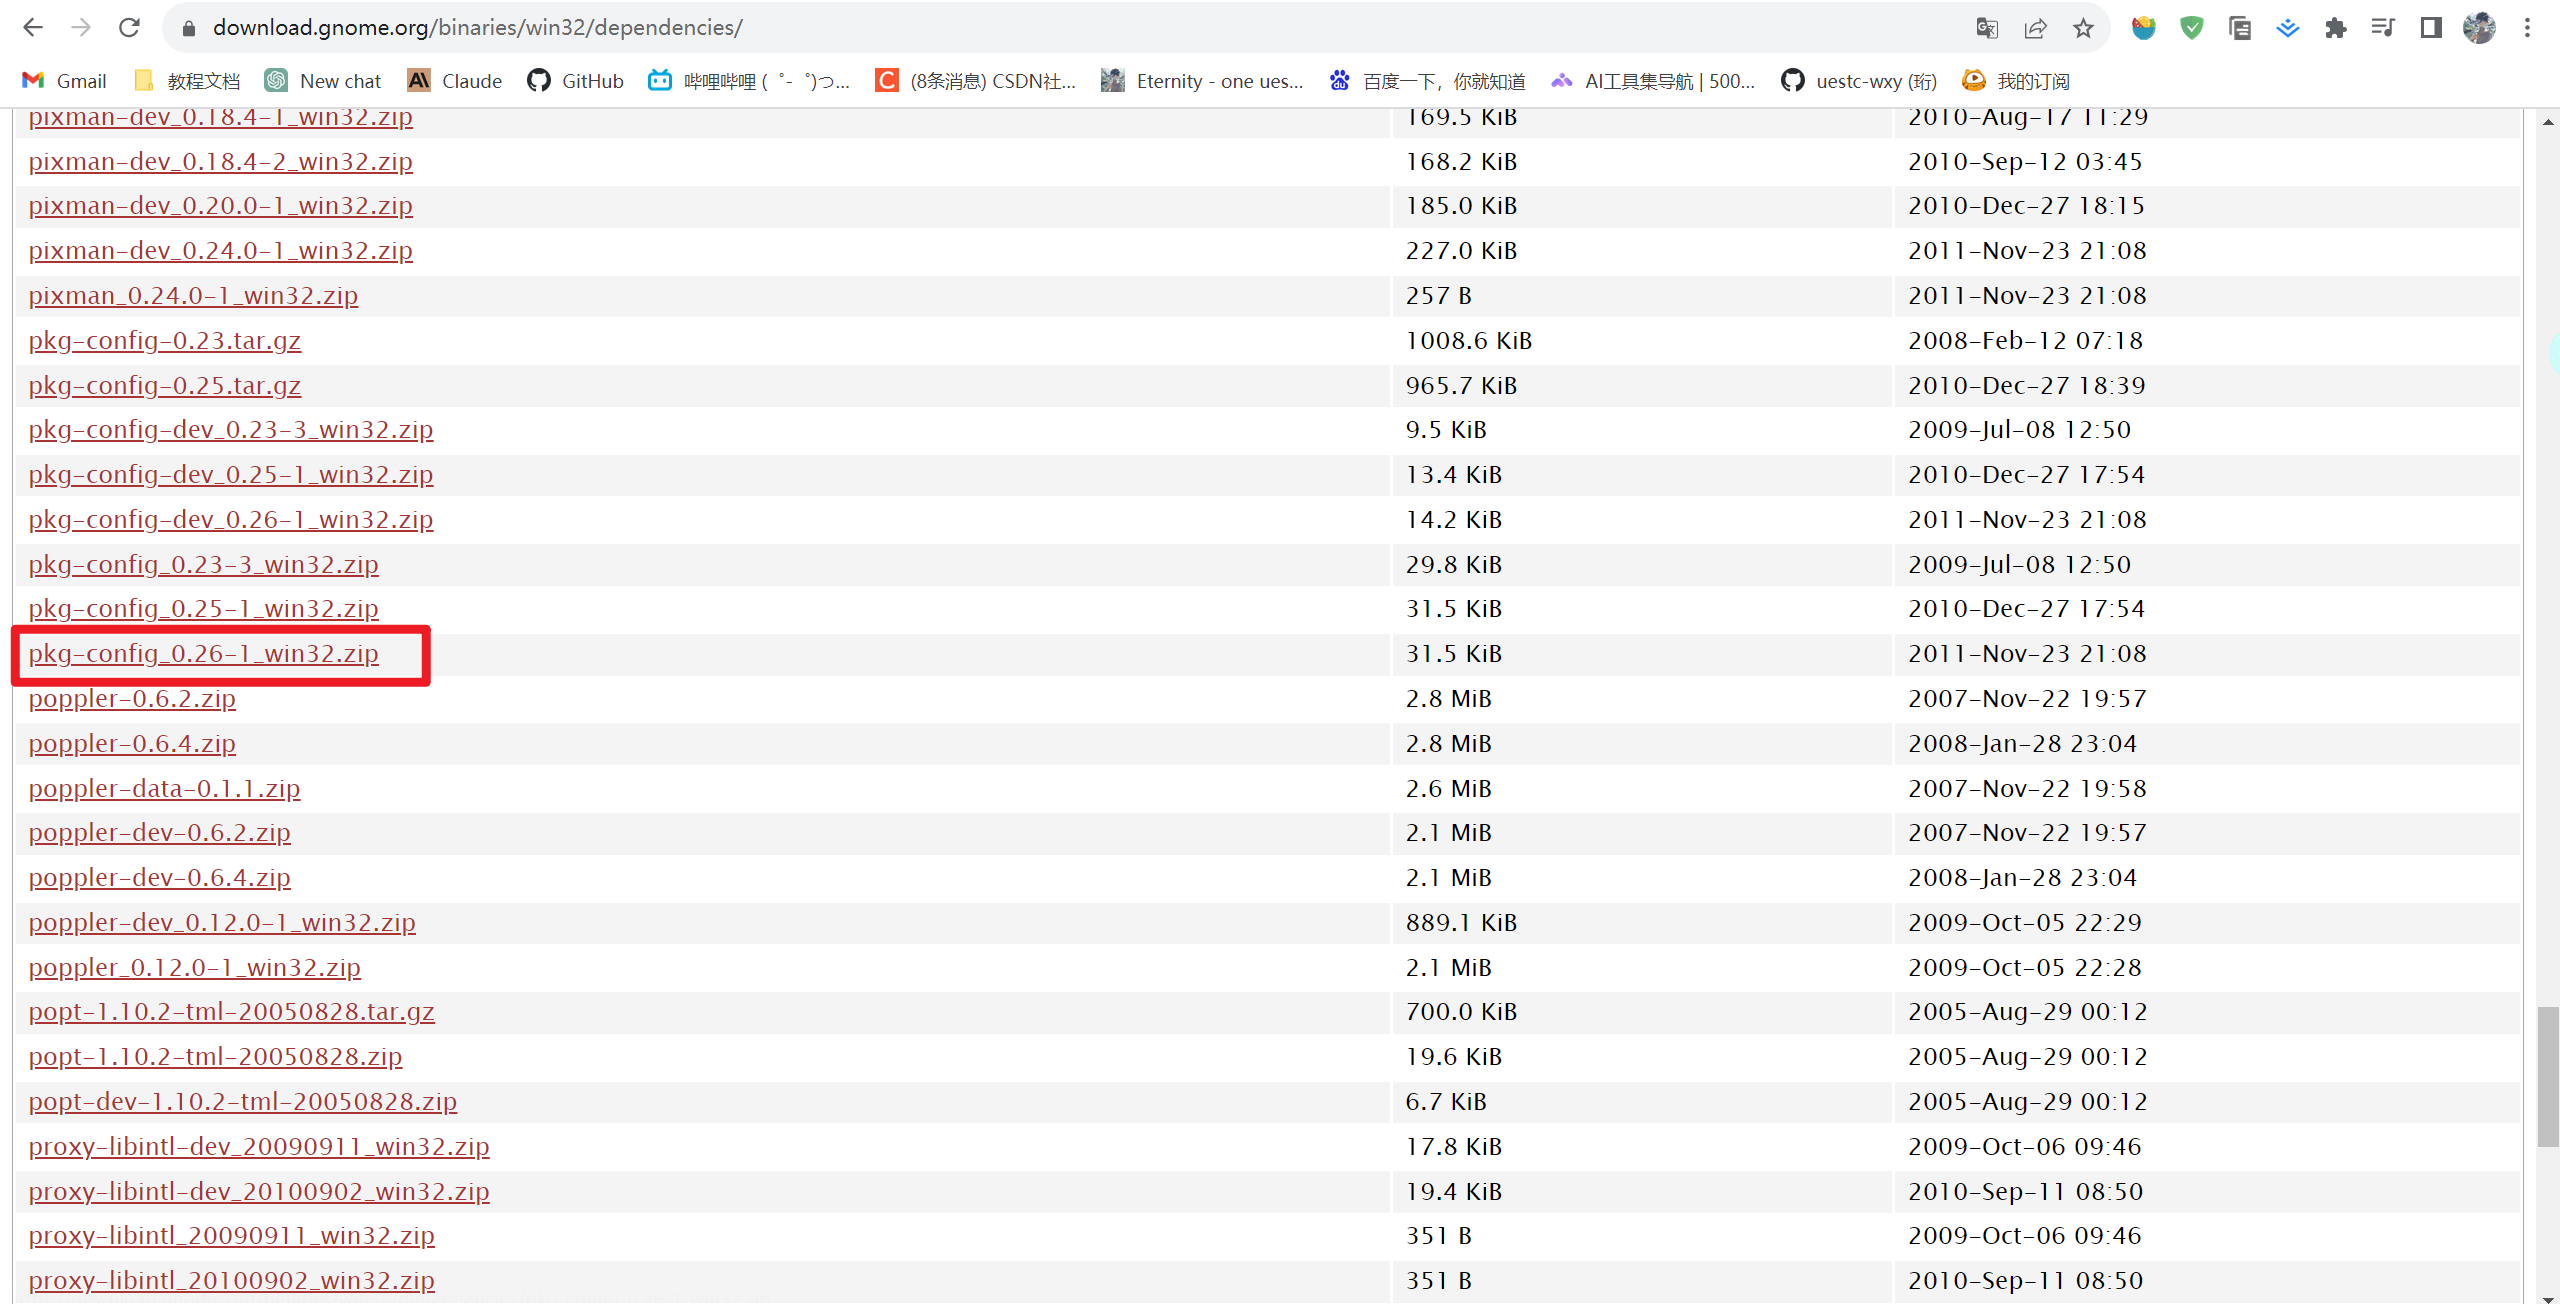Click the translate page icon

tap(1987, 28)
